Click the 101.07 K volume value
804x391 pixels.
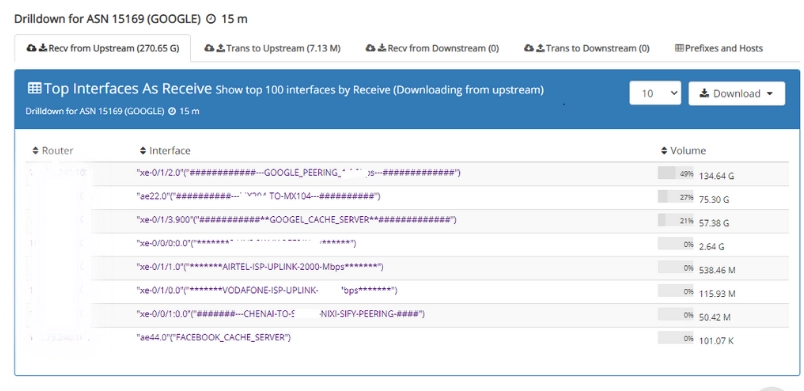[x=716, y=341]
